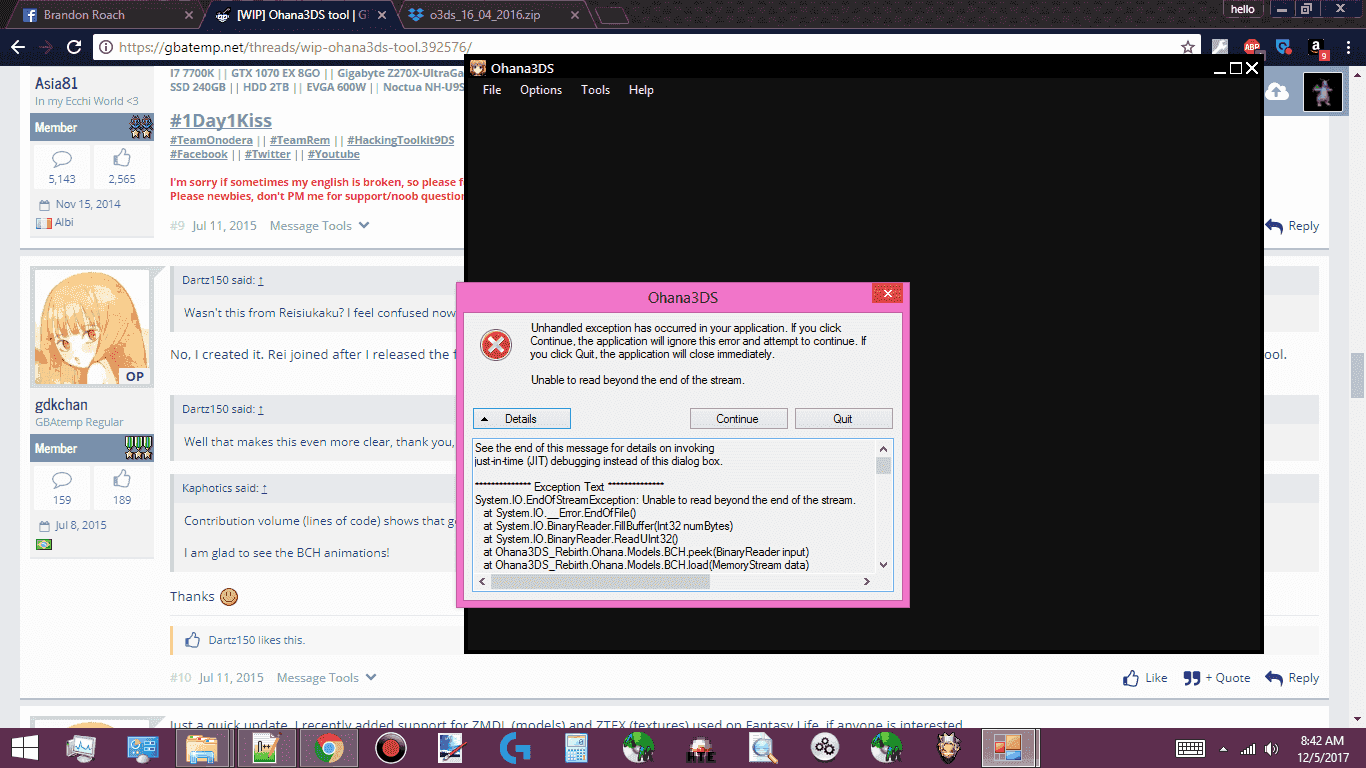The height and width of the screenshot is (768, 1366).
Task: Open gdkchan's avatar image
Action: (x=92, y=328)
